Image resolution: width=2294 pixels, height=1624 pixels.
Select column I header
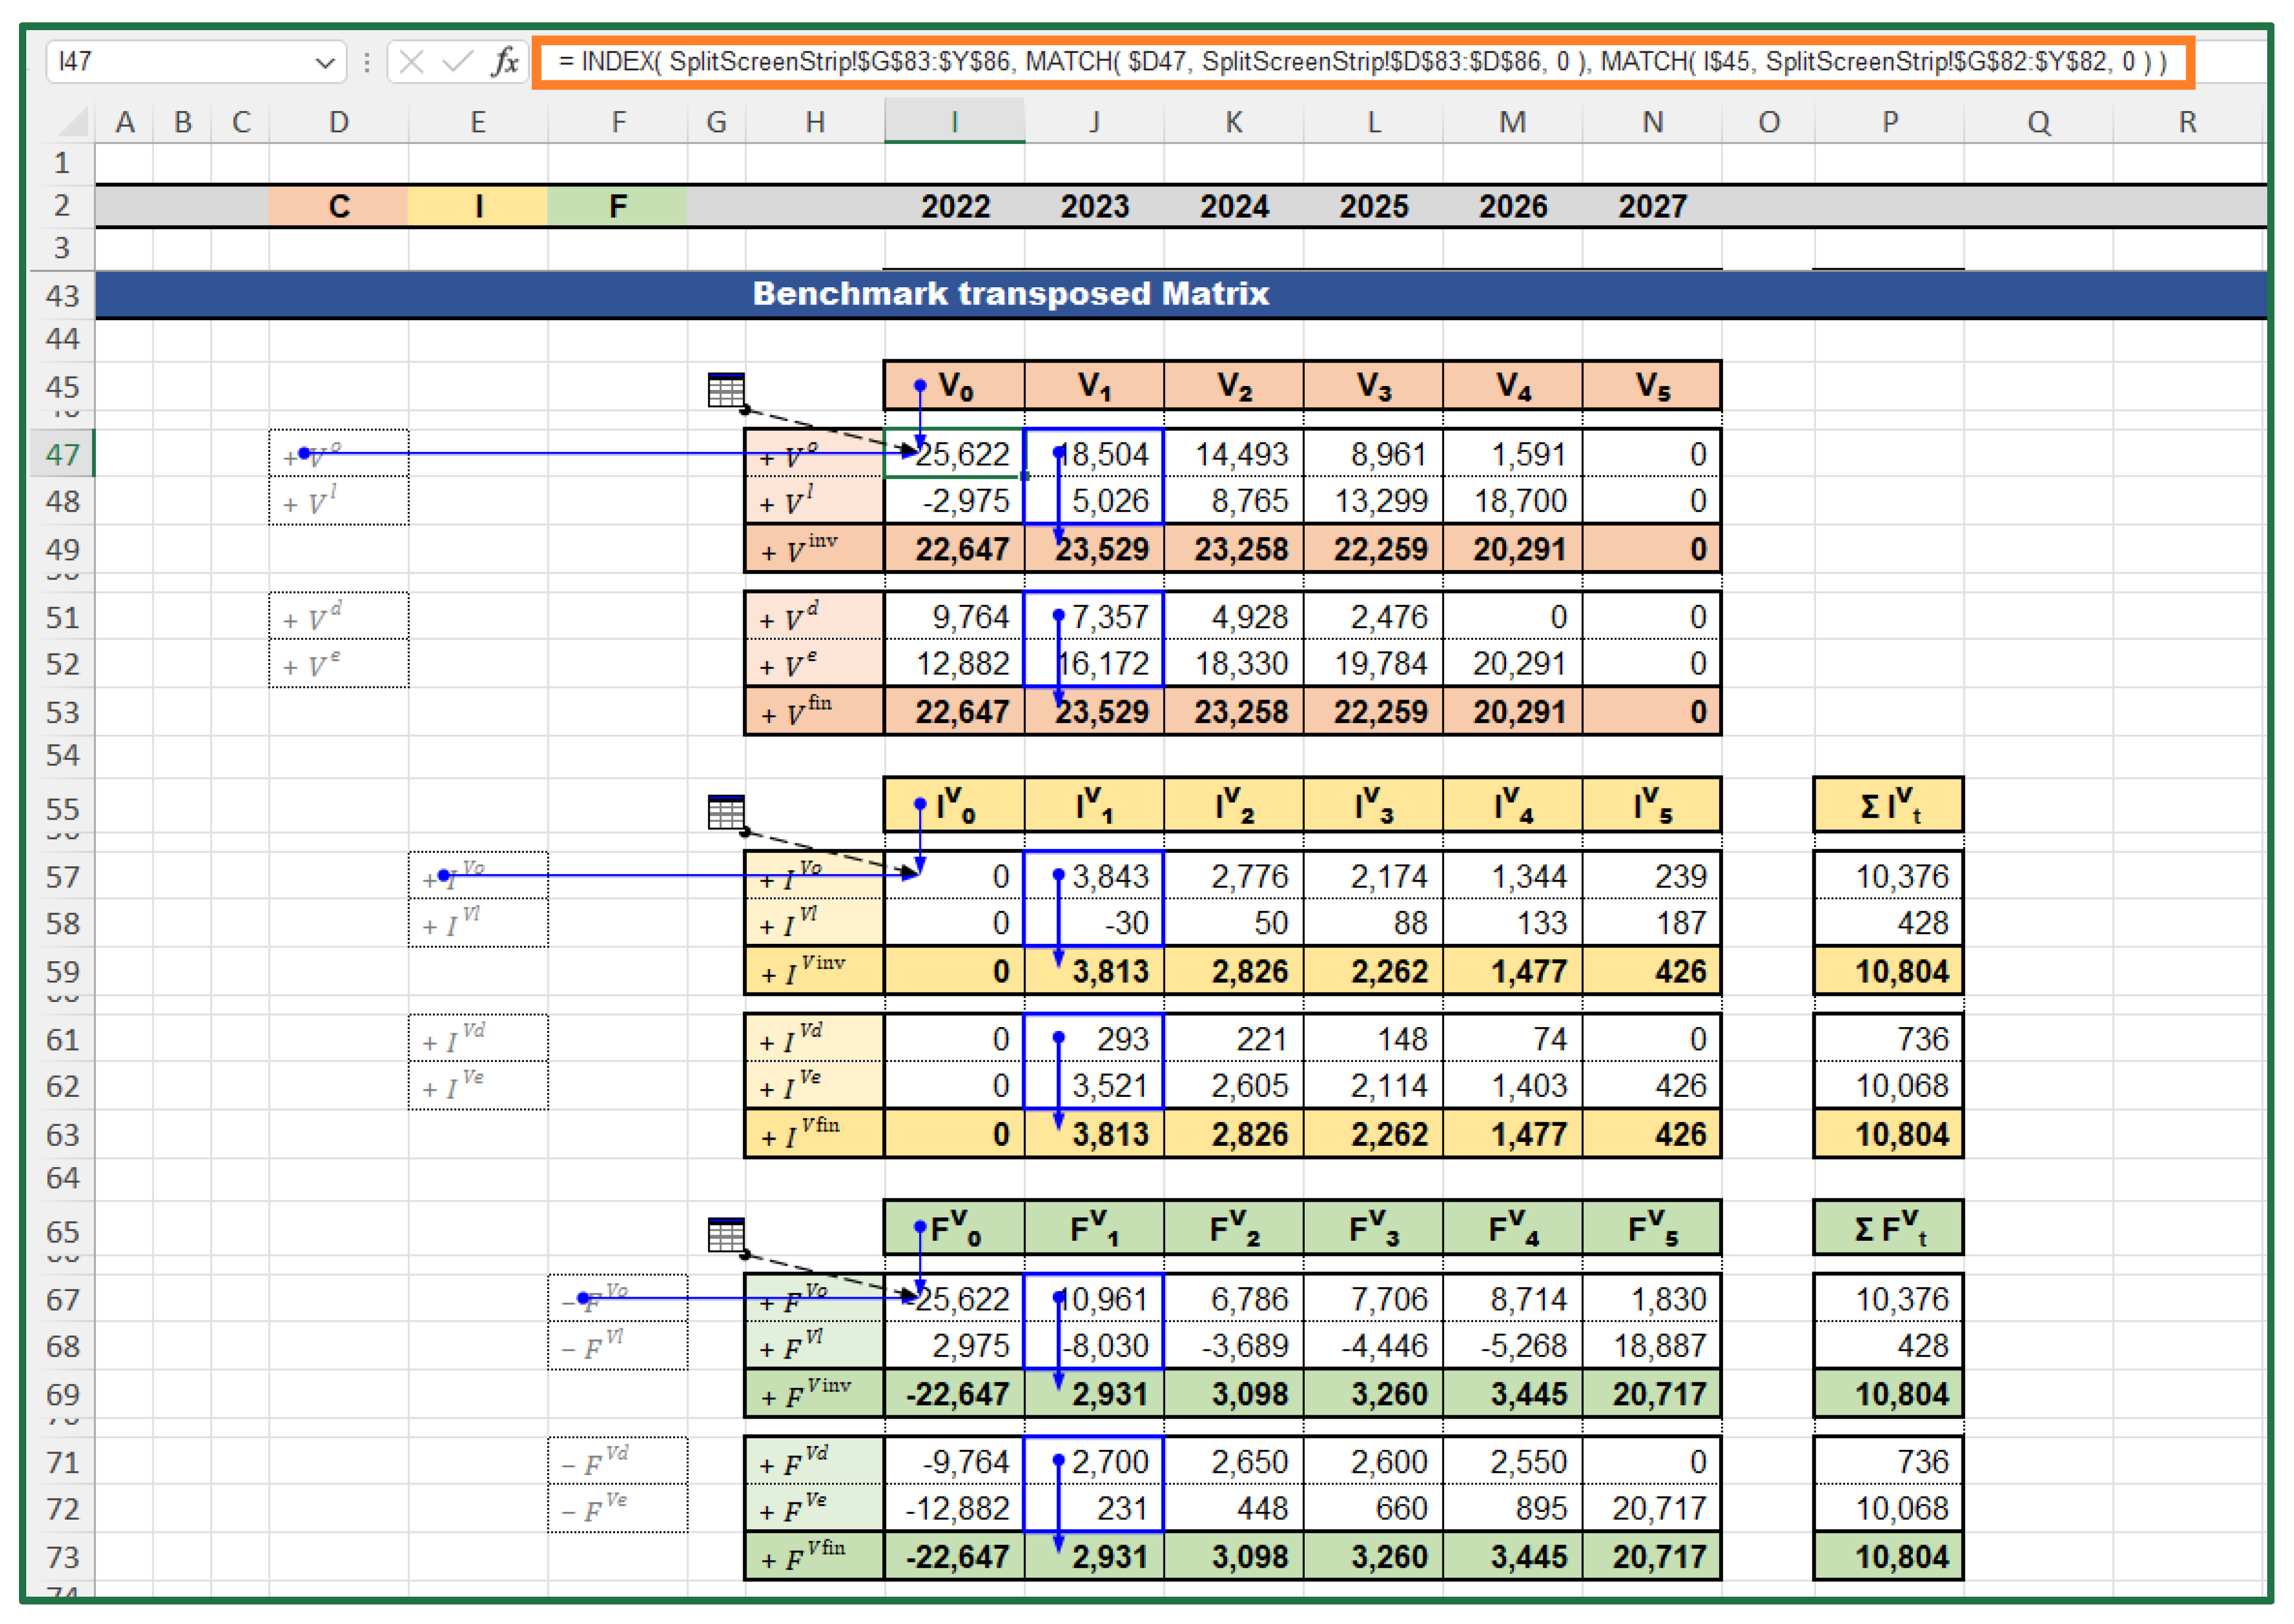click(954, 122)
